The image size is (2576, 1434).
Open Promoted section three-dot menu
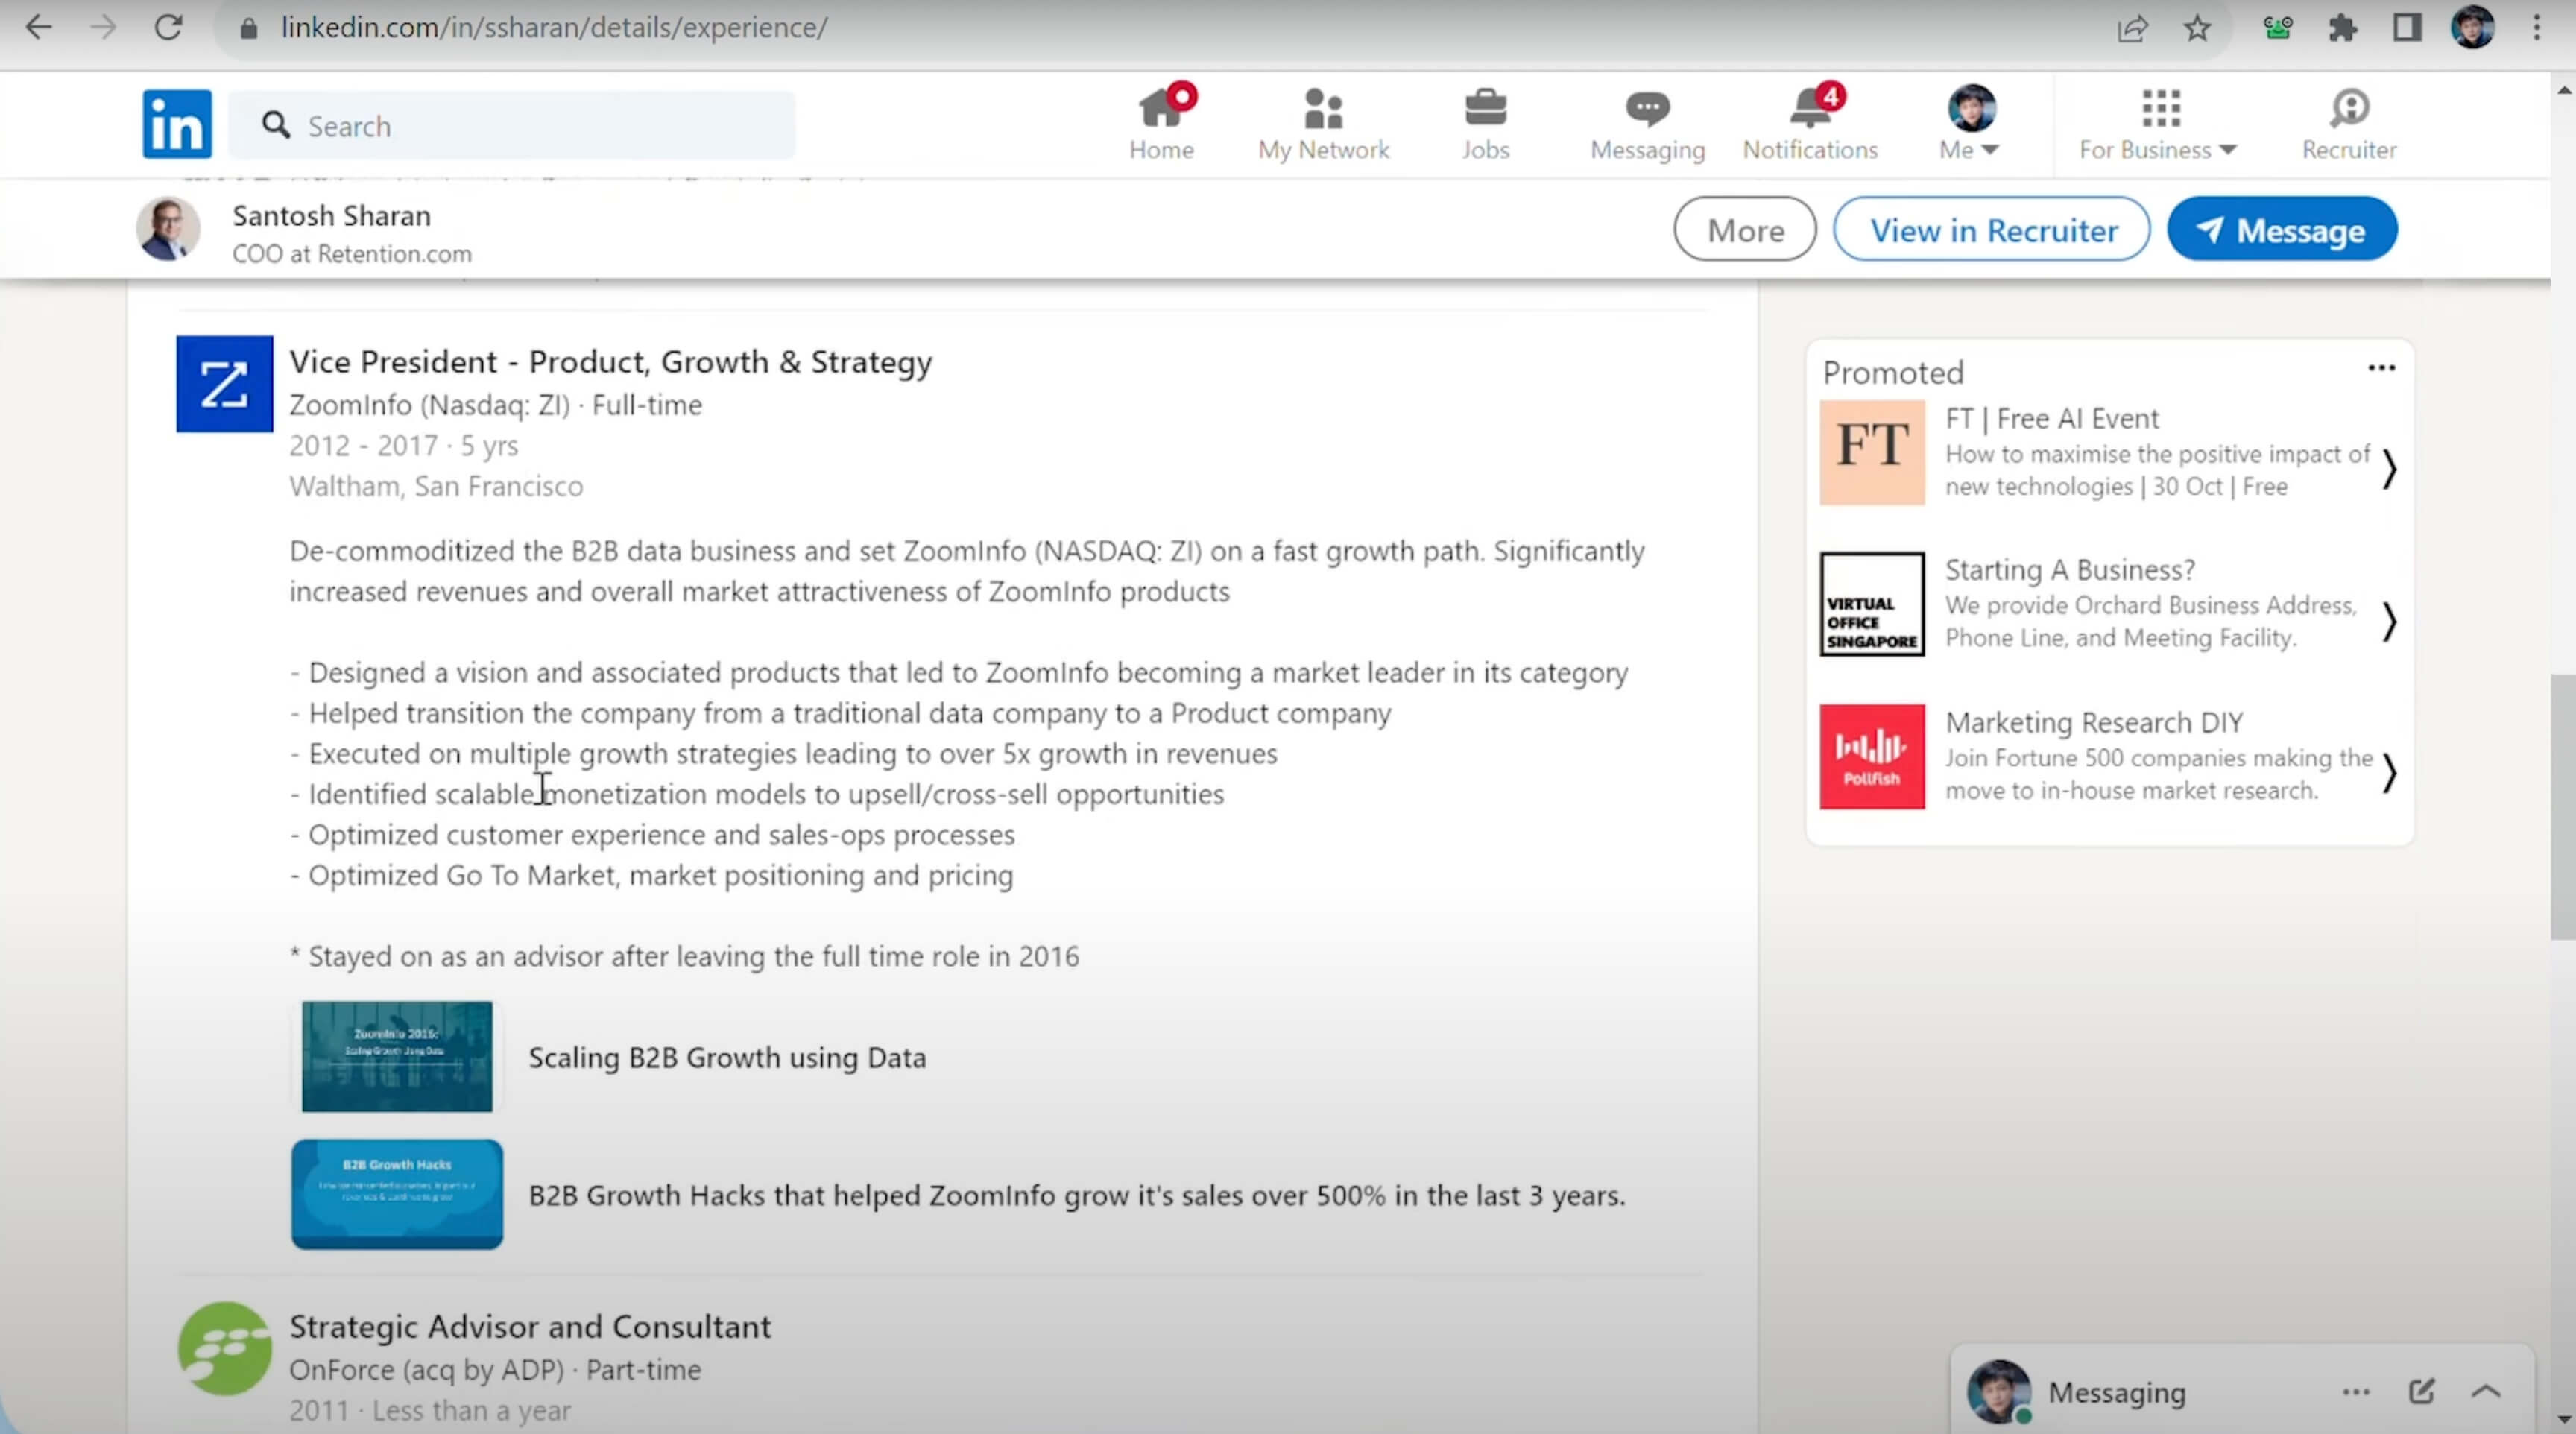coord(2381,368)
